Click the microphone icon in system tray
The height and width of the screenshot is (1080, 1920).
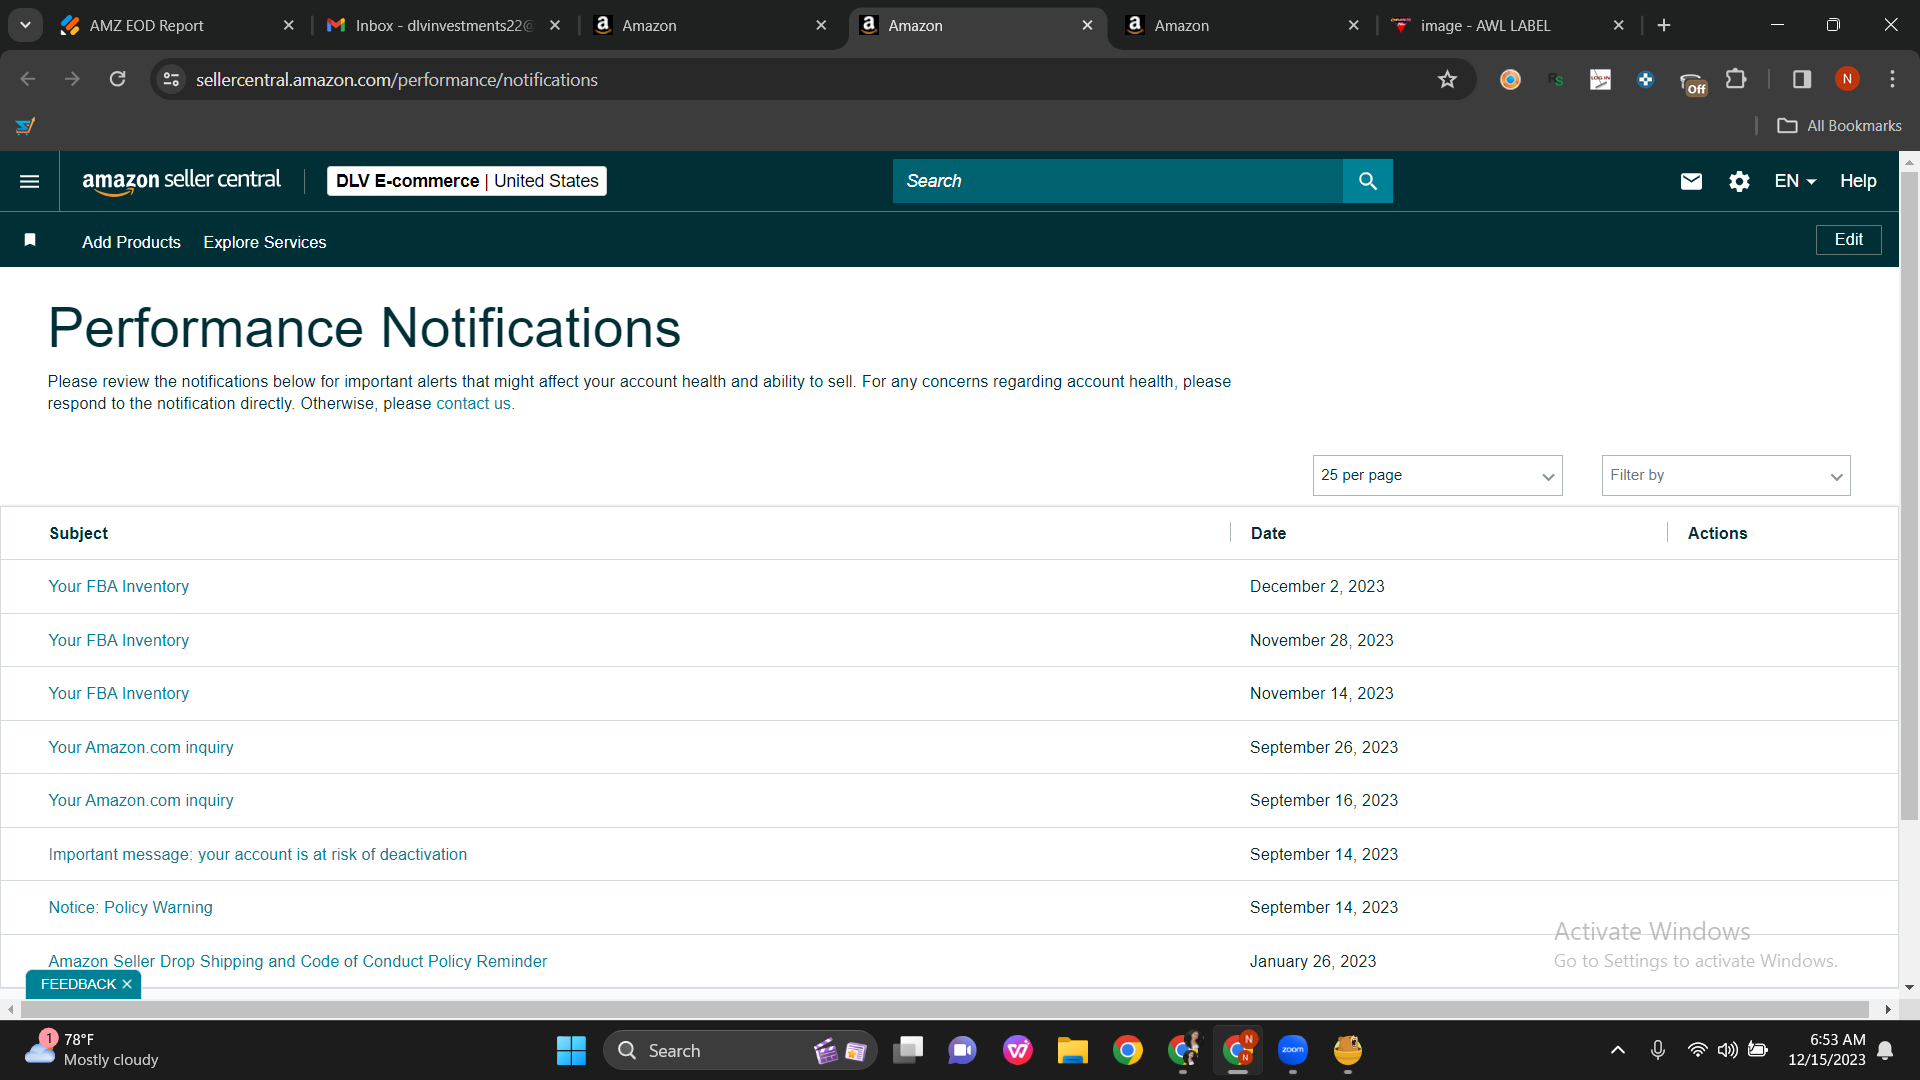click(x=1657, y=1050)
